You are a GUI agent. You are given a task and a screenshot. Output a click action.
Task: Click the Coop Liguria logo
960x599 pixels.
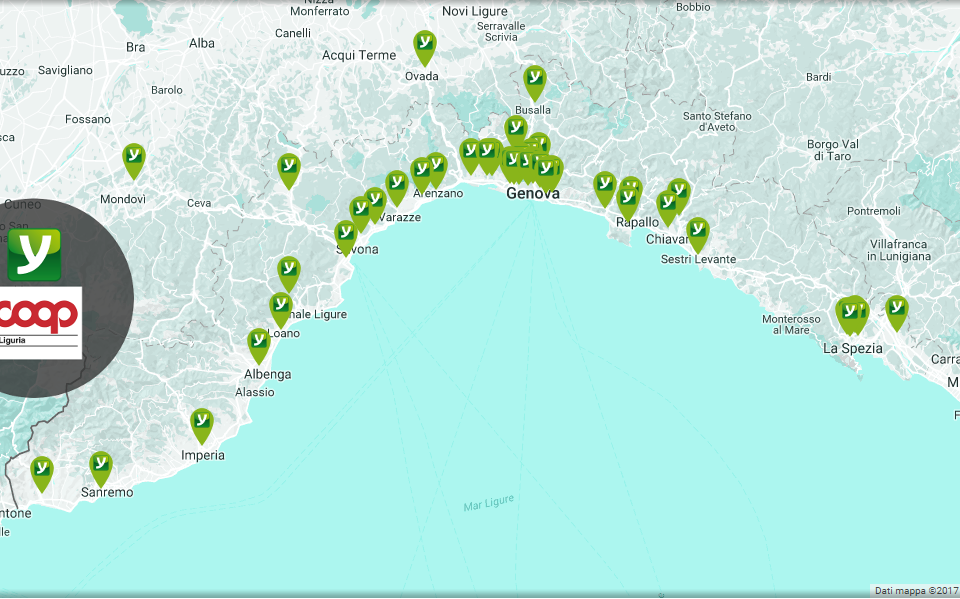click(x=40, y=318)
